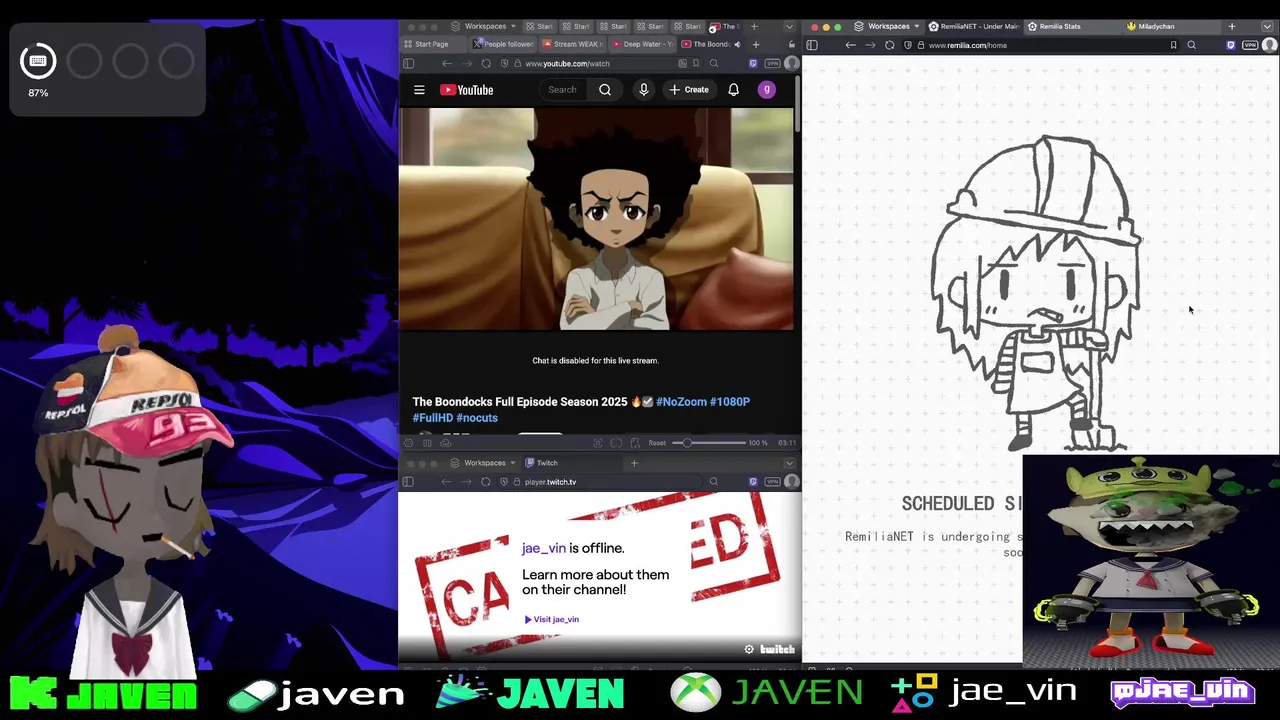Screen dimensions: 1280x720
Task: Bookmark the YouTube watch page
Action: click(x=695, y=63)
